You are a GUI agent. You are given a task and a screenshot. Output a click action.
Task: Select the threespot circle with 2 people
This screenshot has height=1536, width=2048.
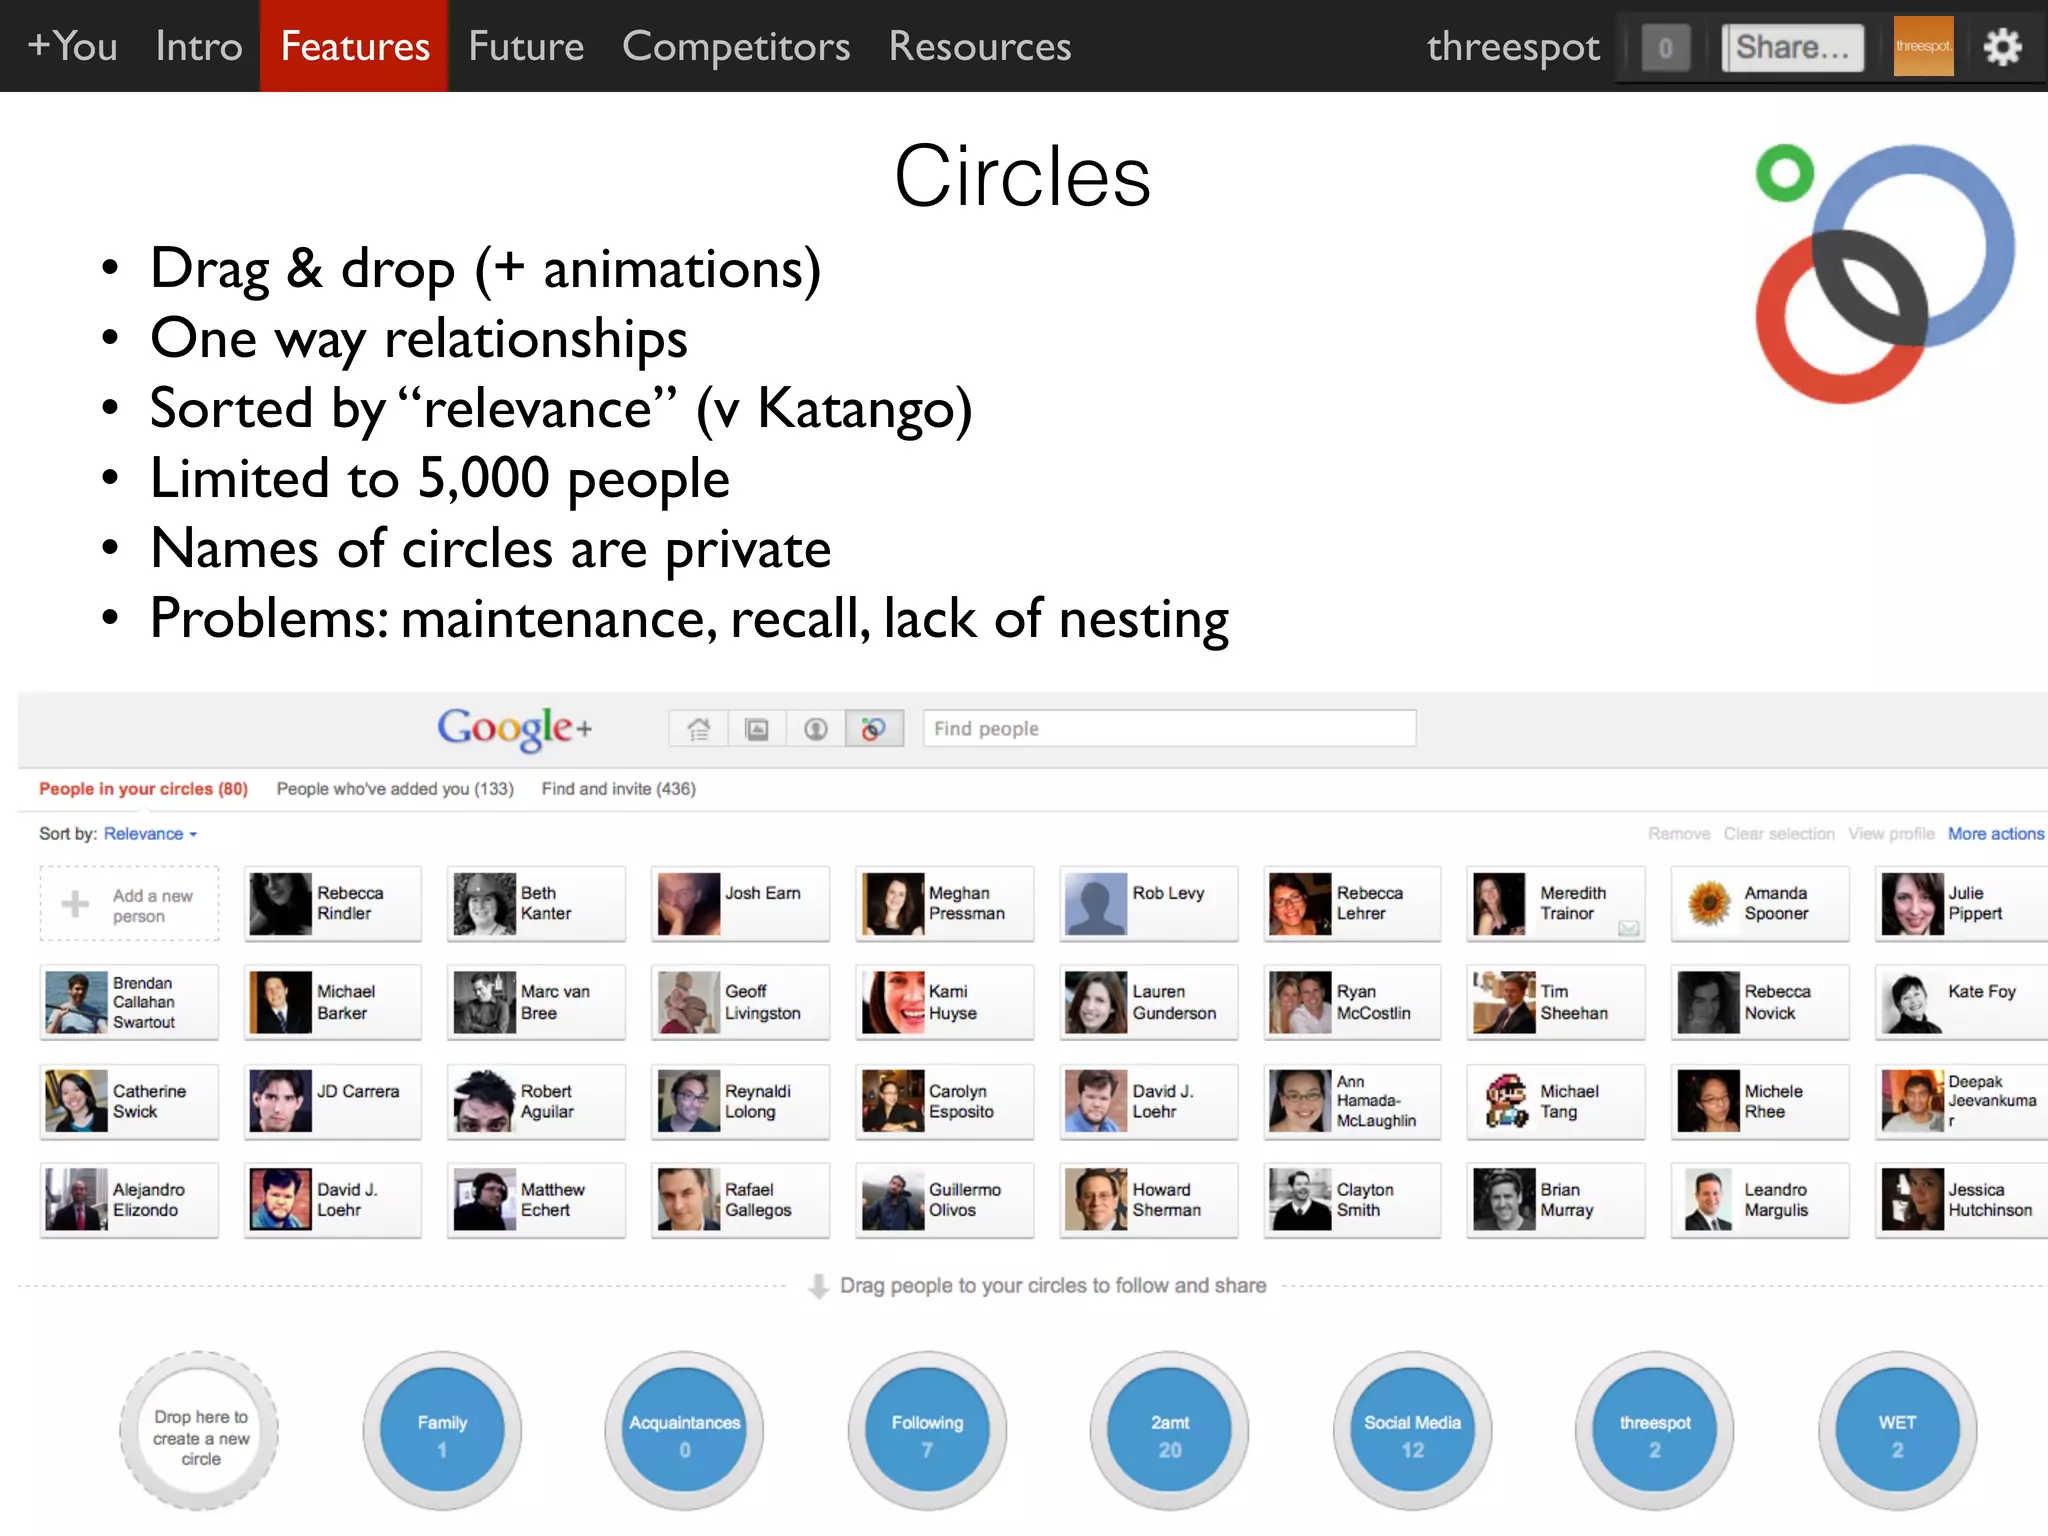pyautogui.click(x=1655, y=1431)
